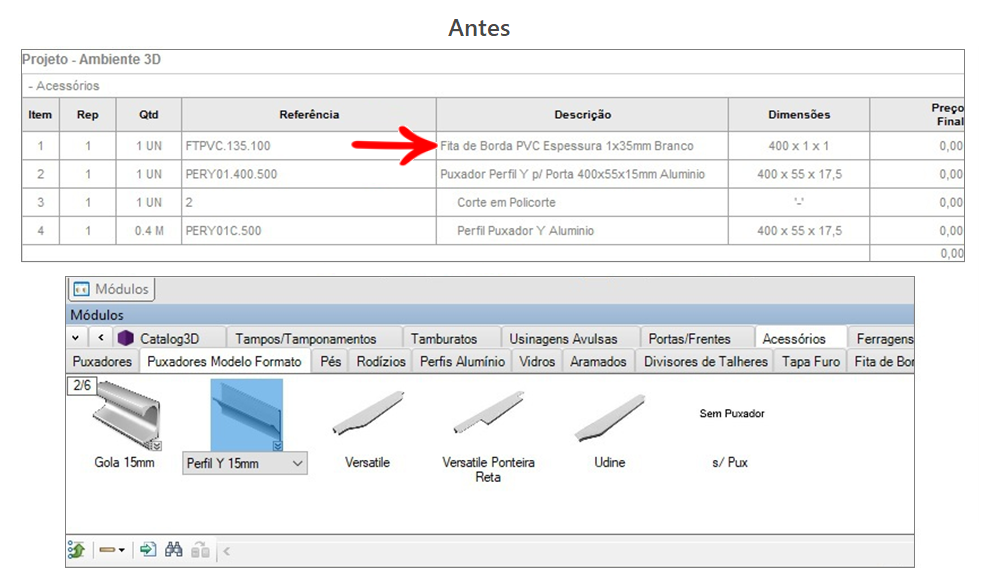
Task: Switch to the Catalog3D tab
Action: click(x=169, y=339)
